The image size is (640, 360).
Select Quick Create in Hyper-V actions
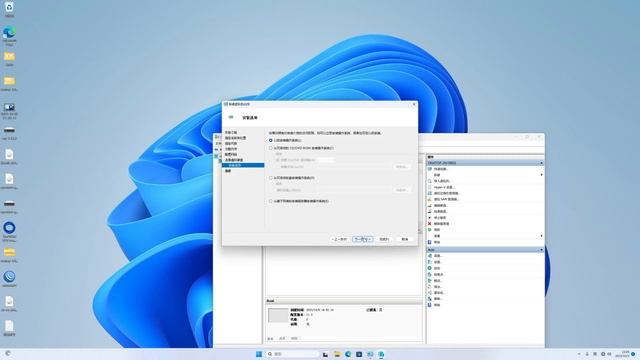(x=440, y=169)
